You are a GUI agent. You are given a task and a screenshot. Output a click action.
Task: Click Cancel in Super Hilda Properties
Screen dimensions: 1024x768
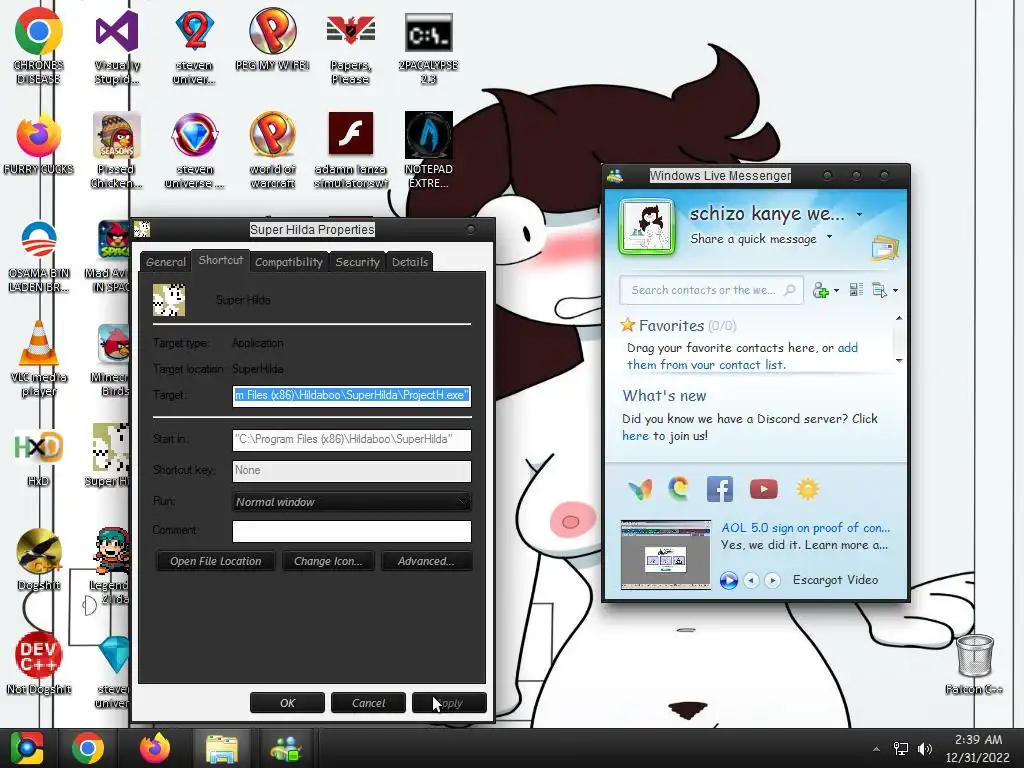(368, 703)
